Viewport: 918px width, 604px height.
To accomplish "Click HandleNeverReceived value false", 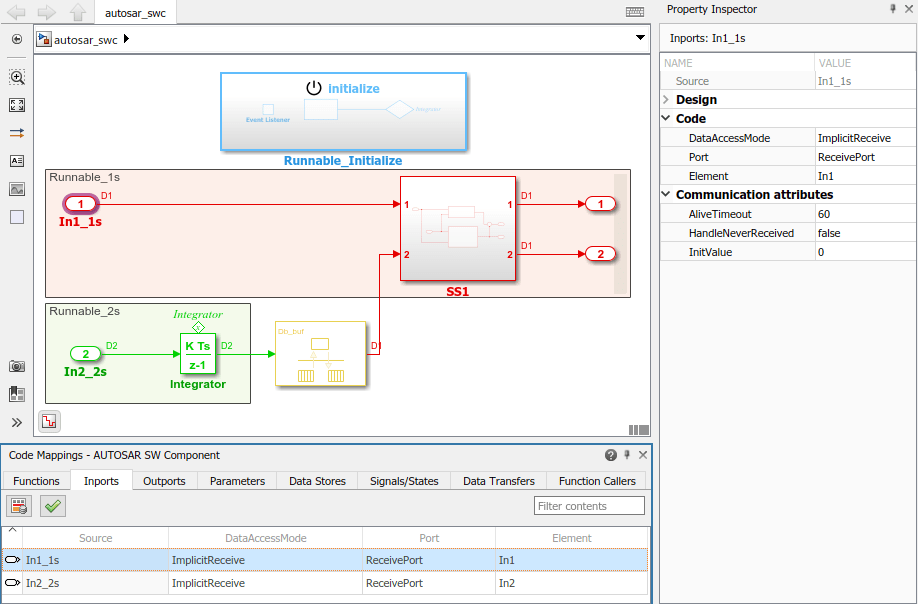I will (865, 233).
